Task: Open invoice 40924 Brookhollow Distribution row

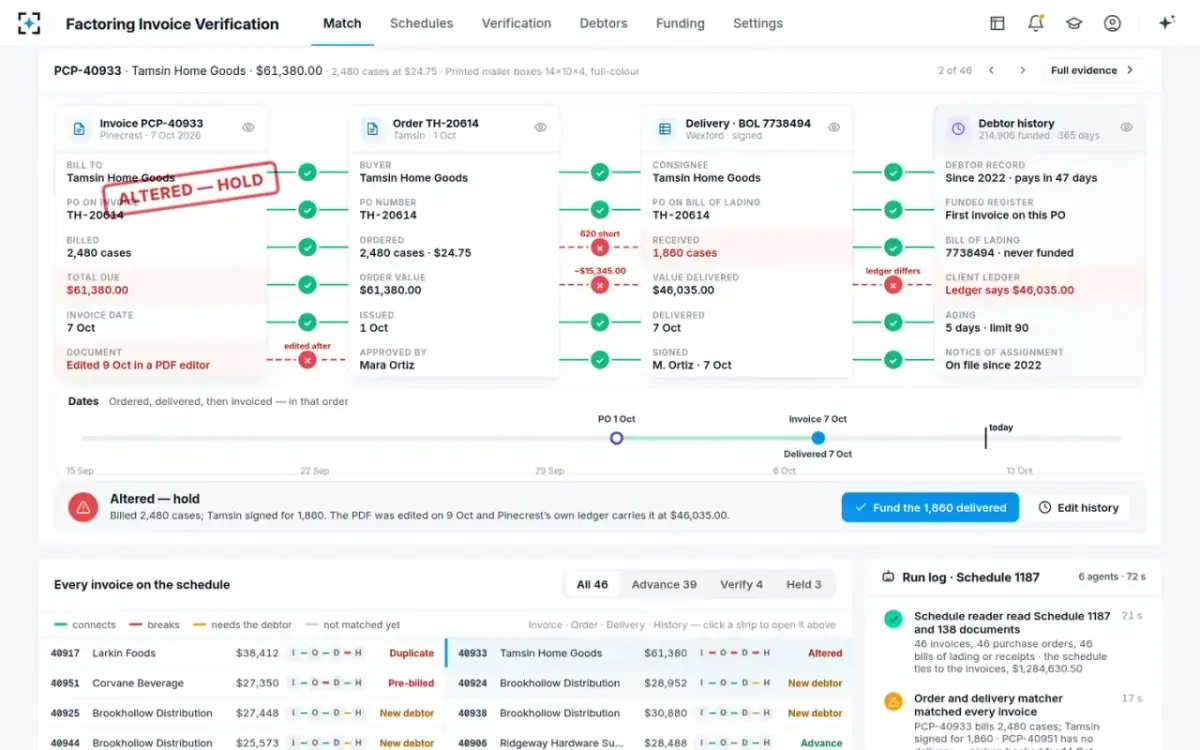Action: click(649, 683)
